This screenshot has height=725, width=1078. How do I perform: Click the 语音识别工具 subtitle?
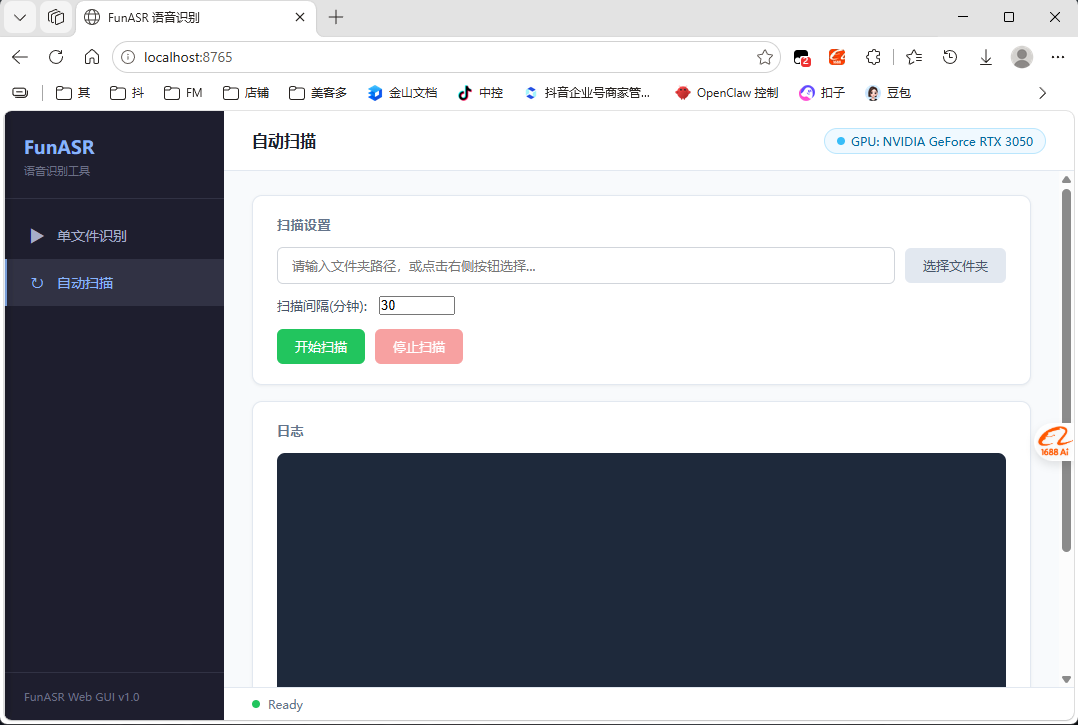click(x=57, y=171)
